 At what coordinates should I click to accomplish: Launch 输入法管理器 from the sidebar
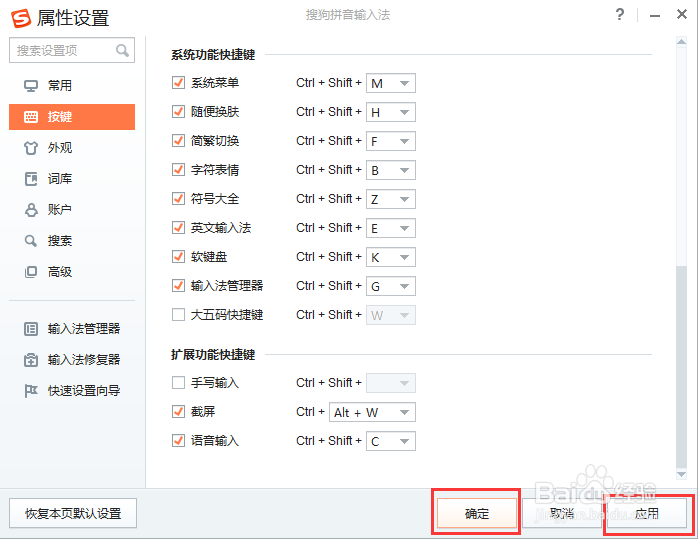tap(72, 329)
